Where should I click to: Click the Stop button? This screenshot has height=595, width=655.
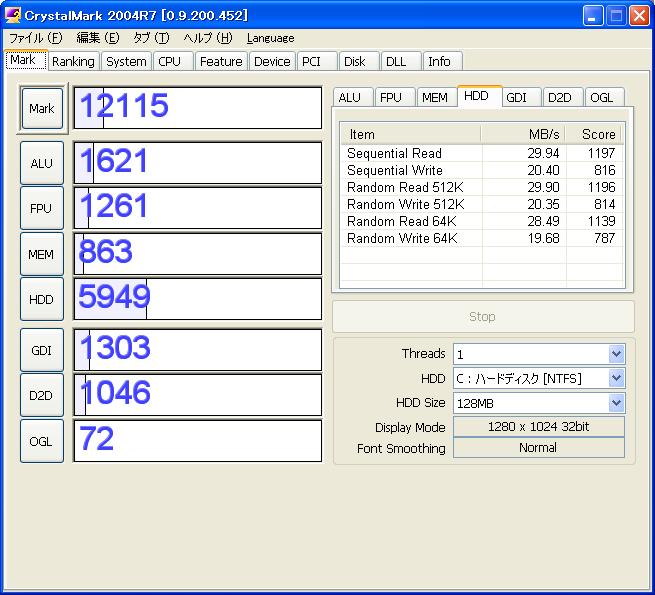click(x=483, y=316)
